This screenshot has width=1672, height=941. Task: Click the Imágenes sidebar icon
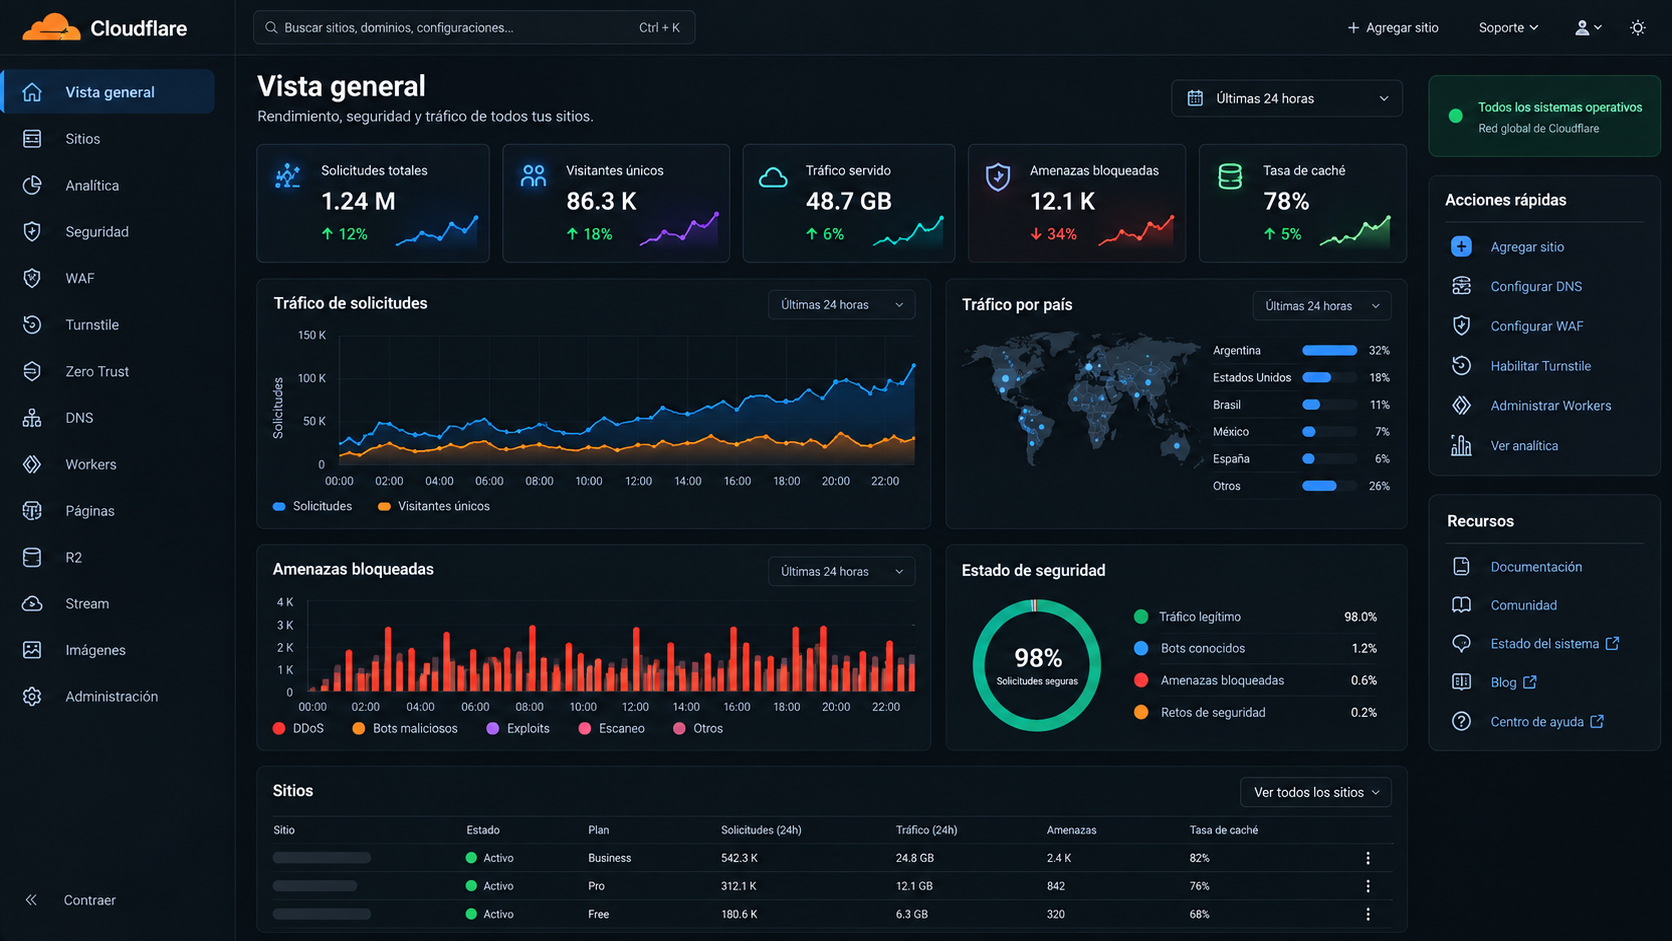(32, 650)
